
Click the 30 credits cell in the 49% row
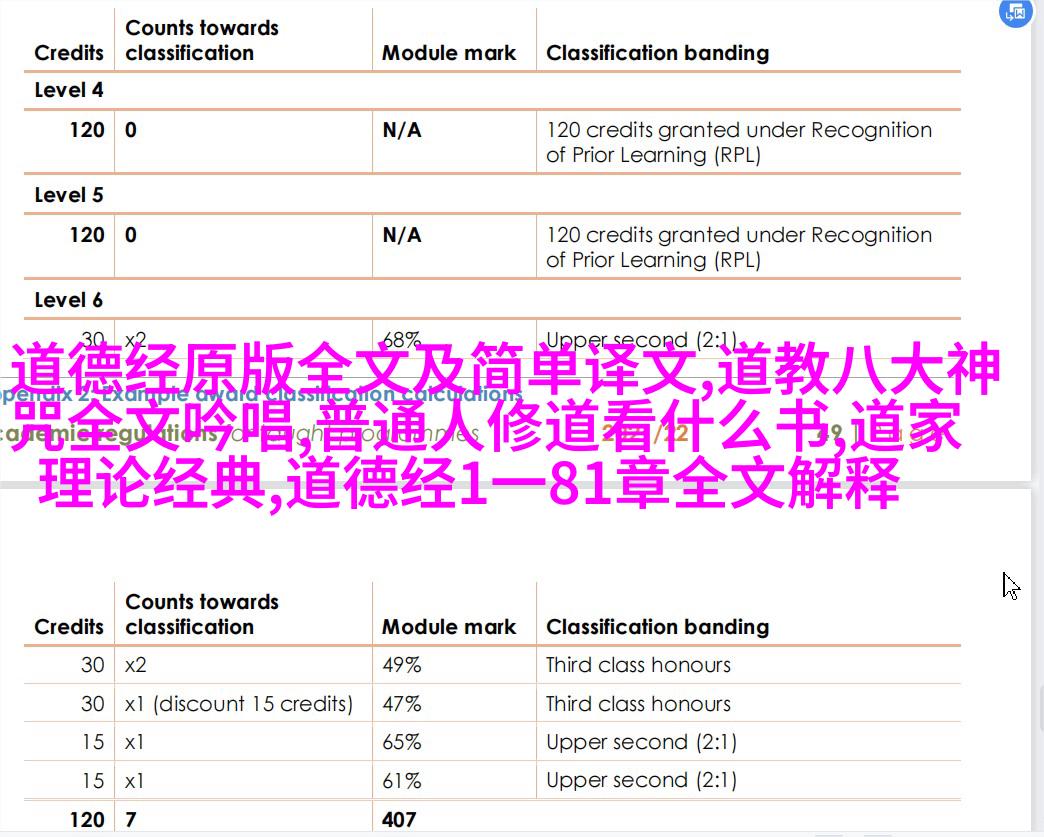(x=93, y=665)
